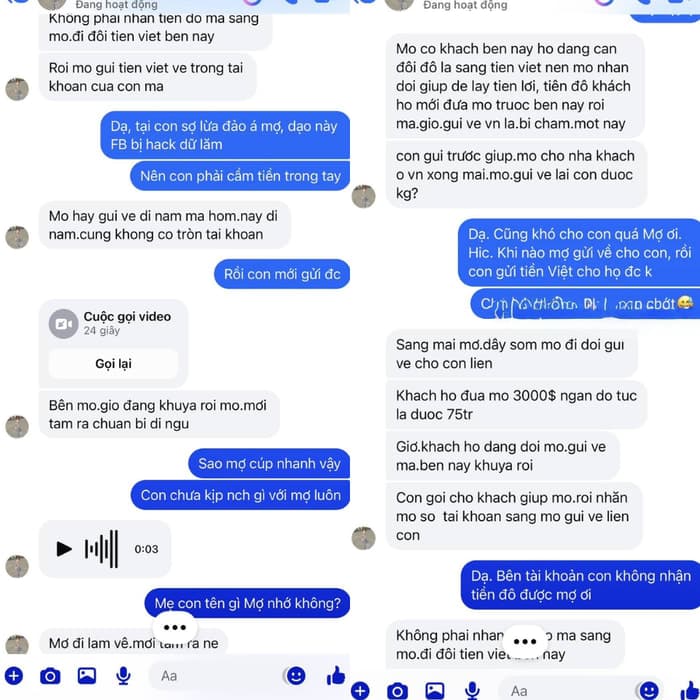Click the voice message waveform
700x700 pixels.
point(102,549)
